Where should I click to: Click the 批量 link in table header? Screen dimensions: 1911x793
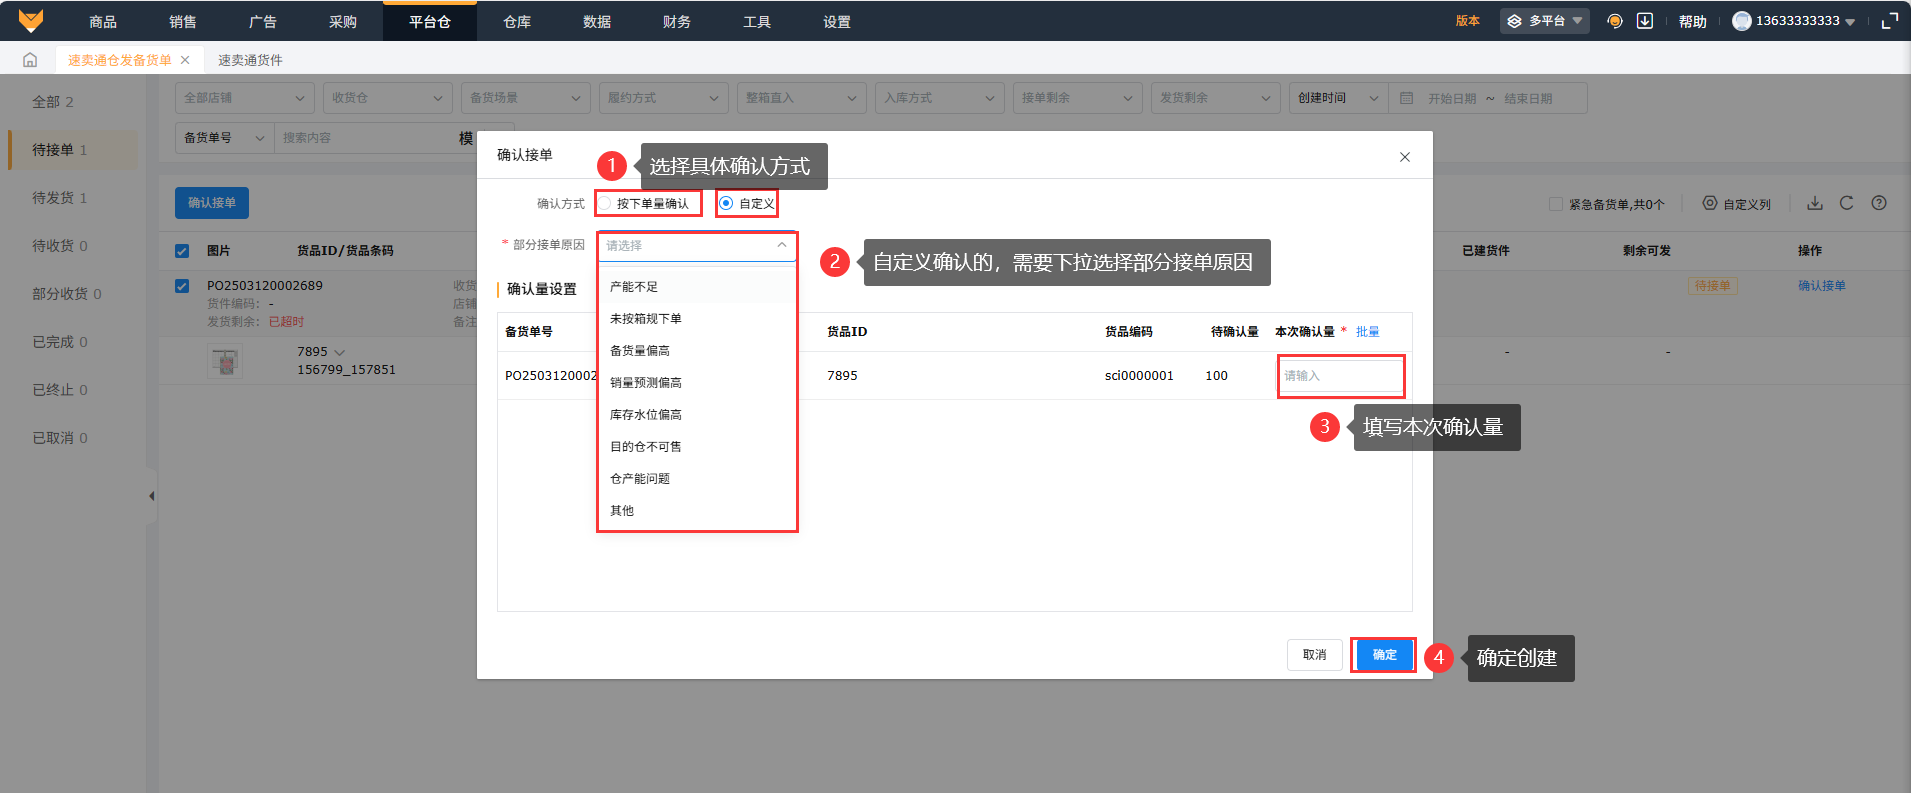coord(1367,332)
